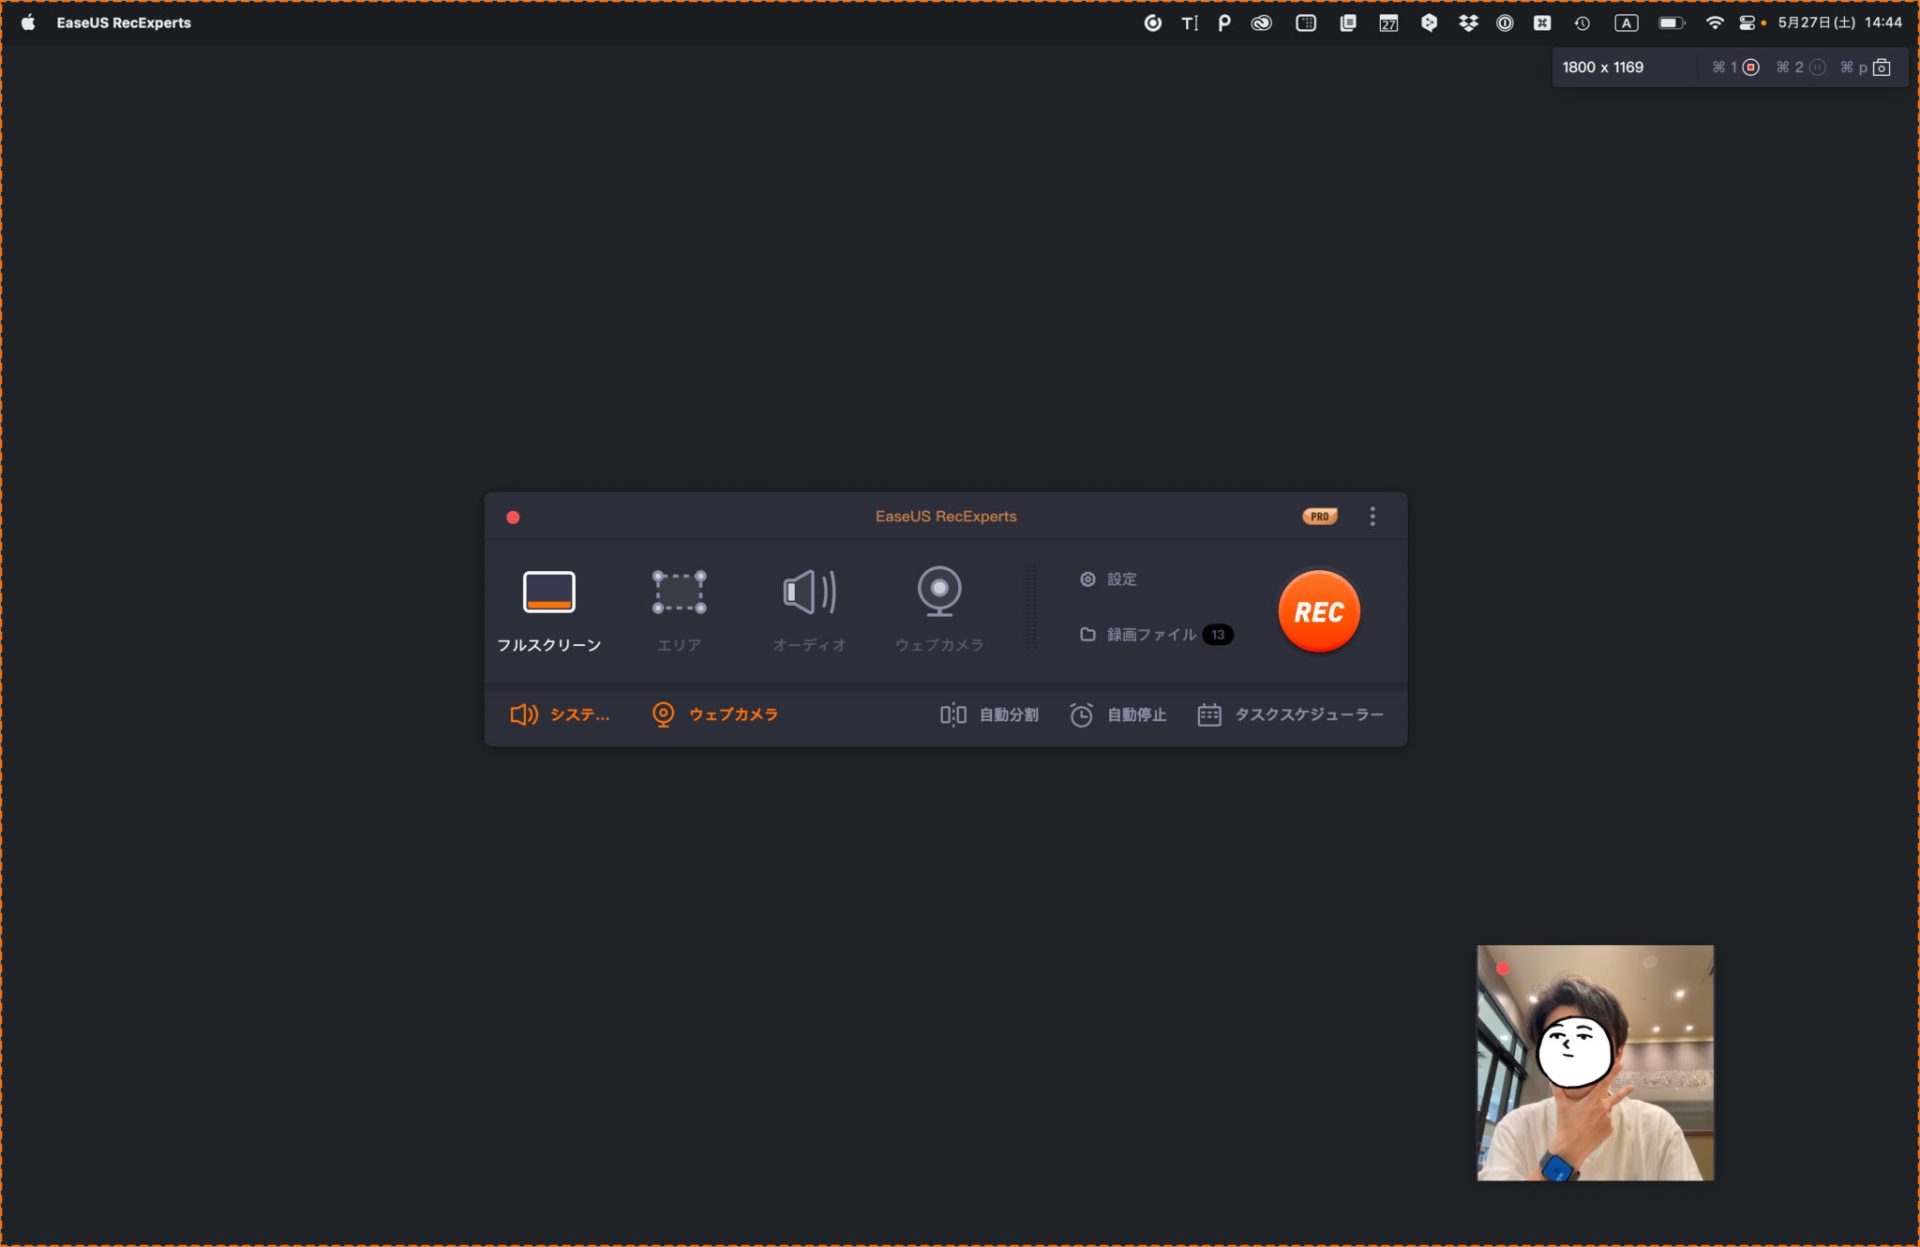Select the Area recording mode icon
The height and width of the screenshot is (1247, 1920).
click(x=679, y=592)
